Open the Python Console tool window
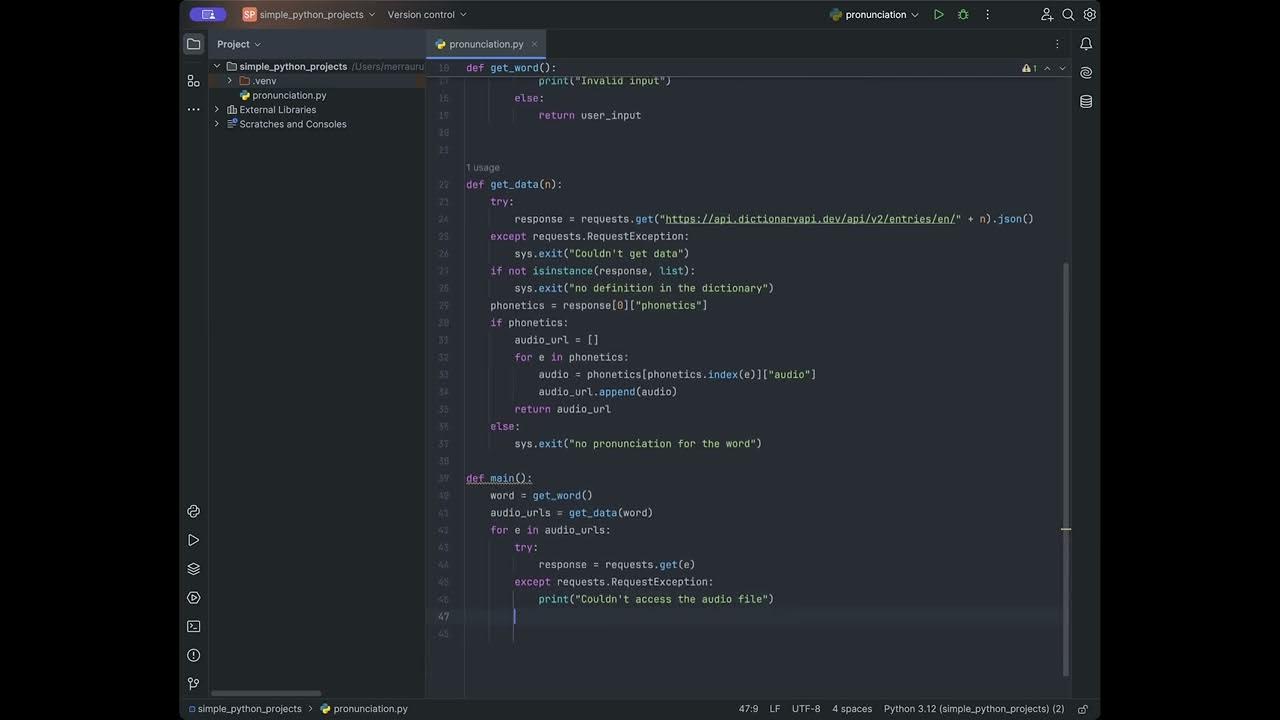Viewport: 1280px width, 720px height. (194, 511)
